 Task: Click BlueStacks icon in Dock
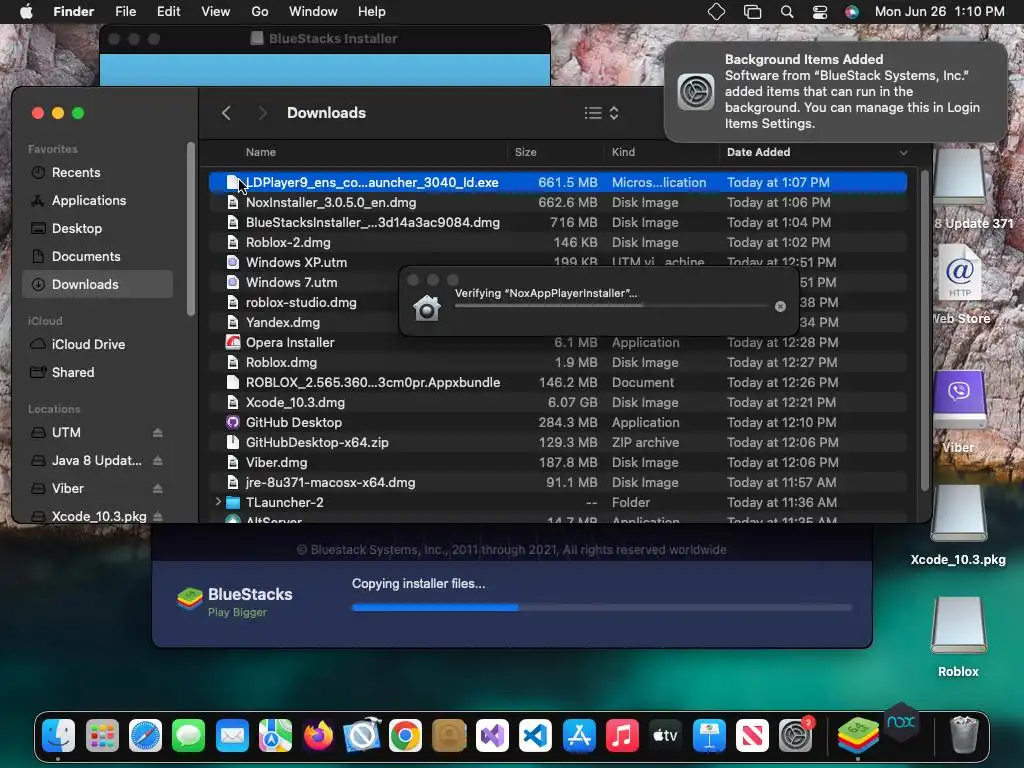pyautogui.click(x=857, y=736)
